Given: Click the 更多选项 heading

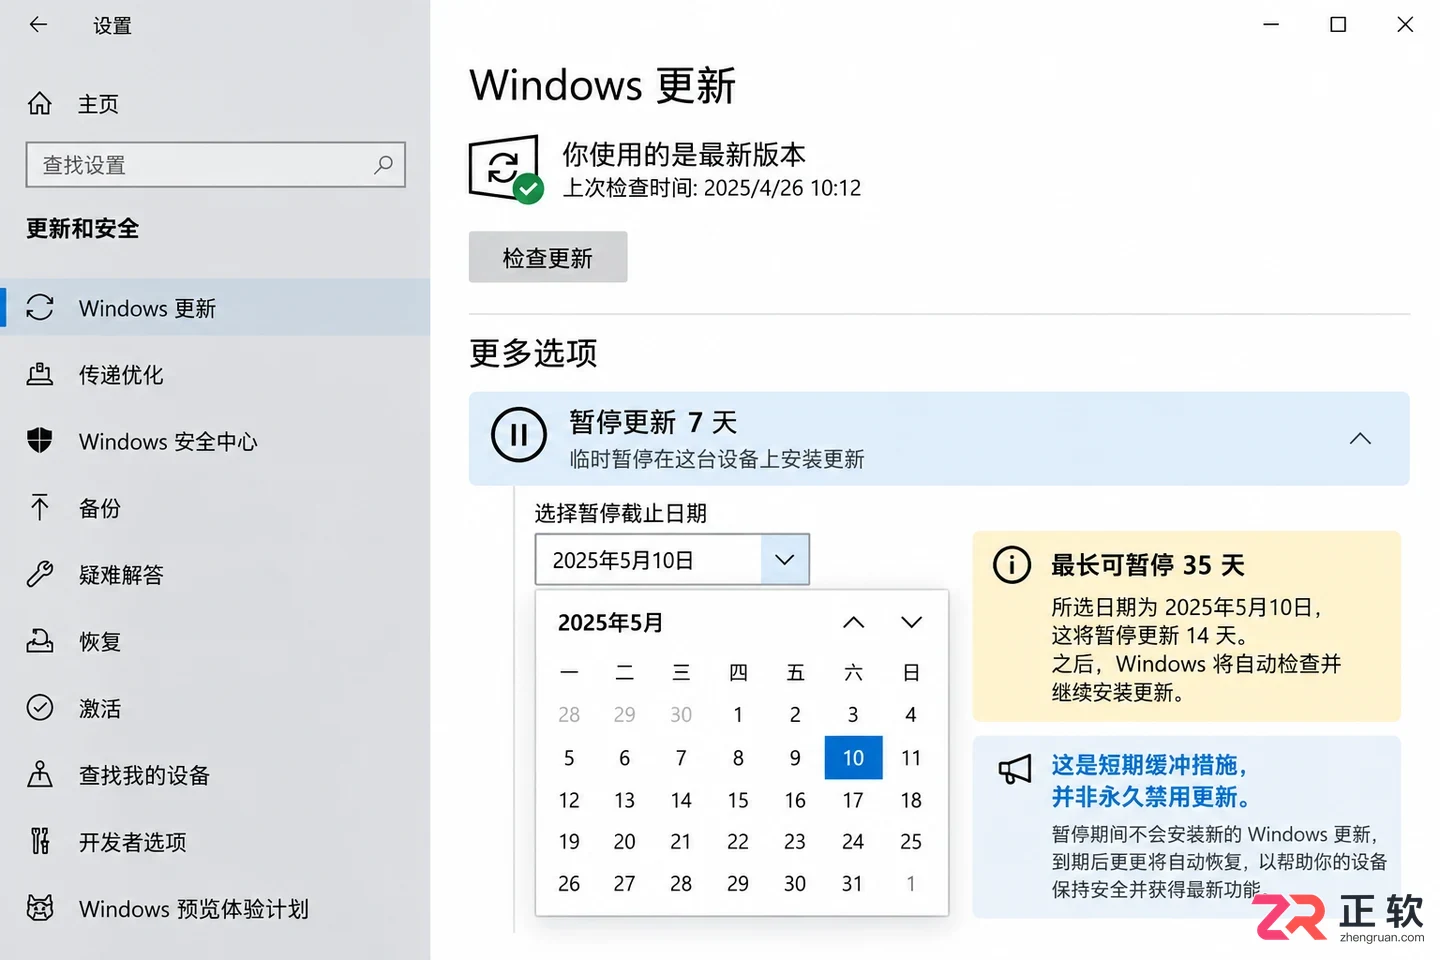Looking at the screenshot, I should (533, 353).
